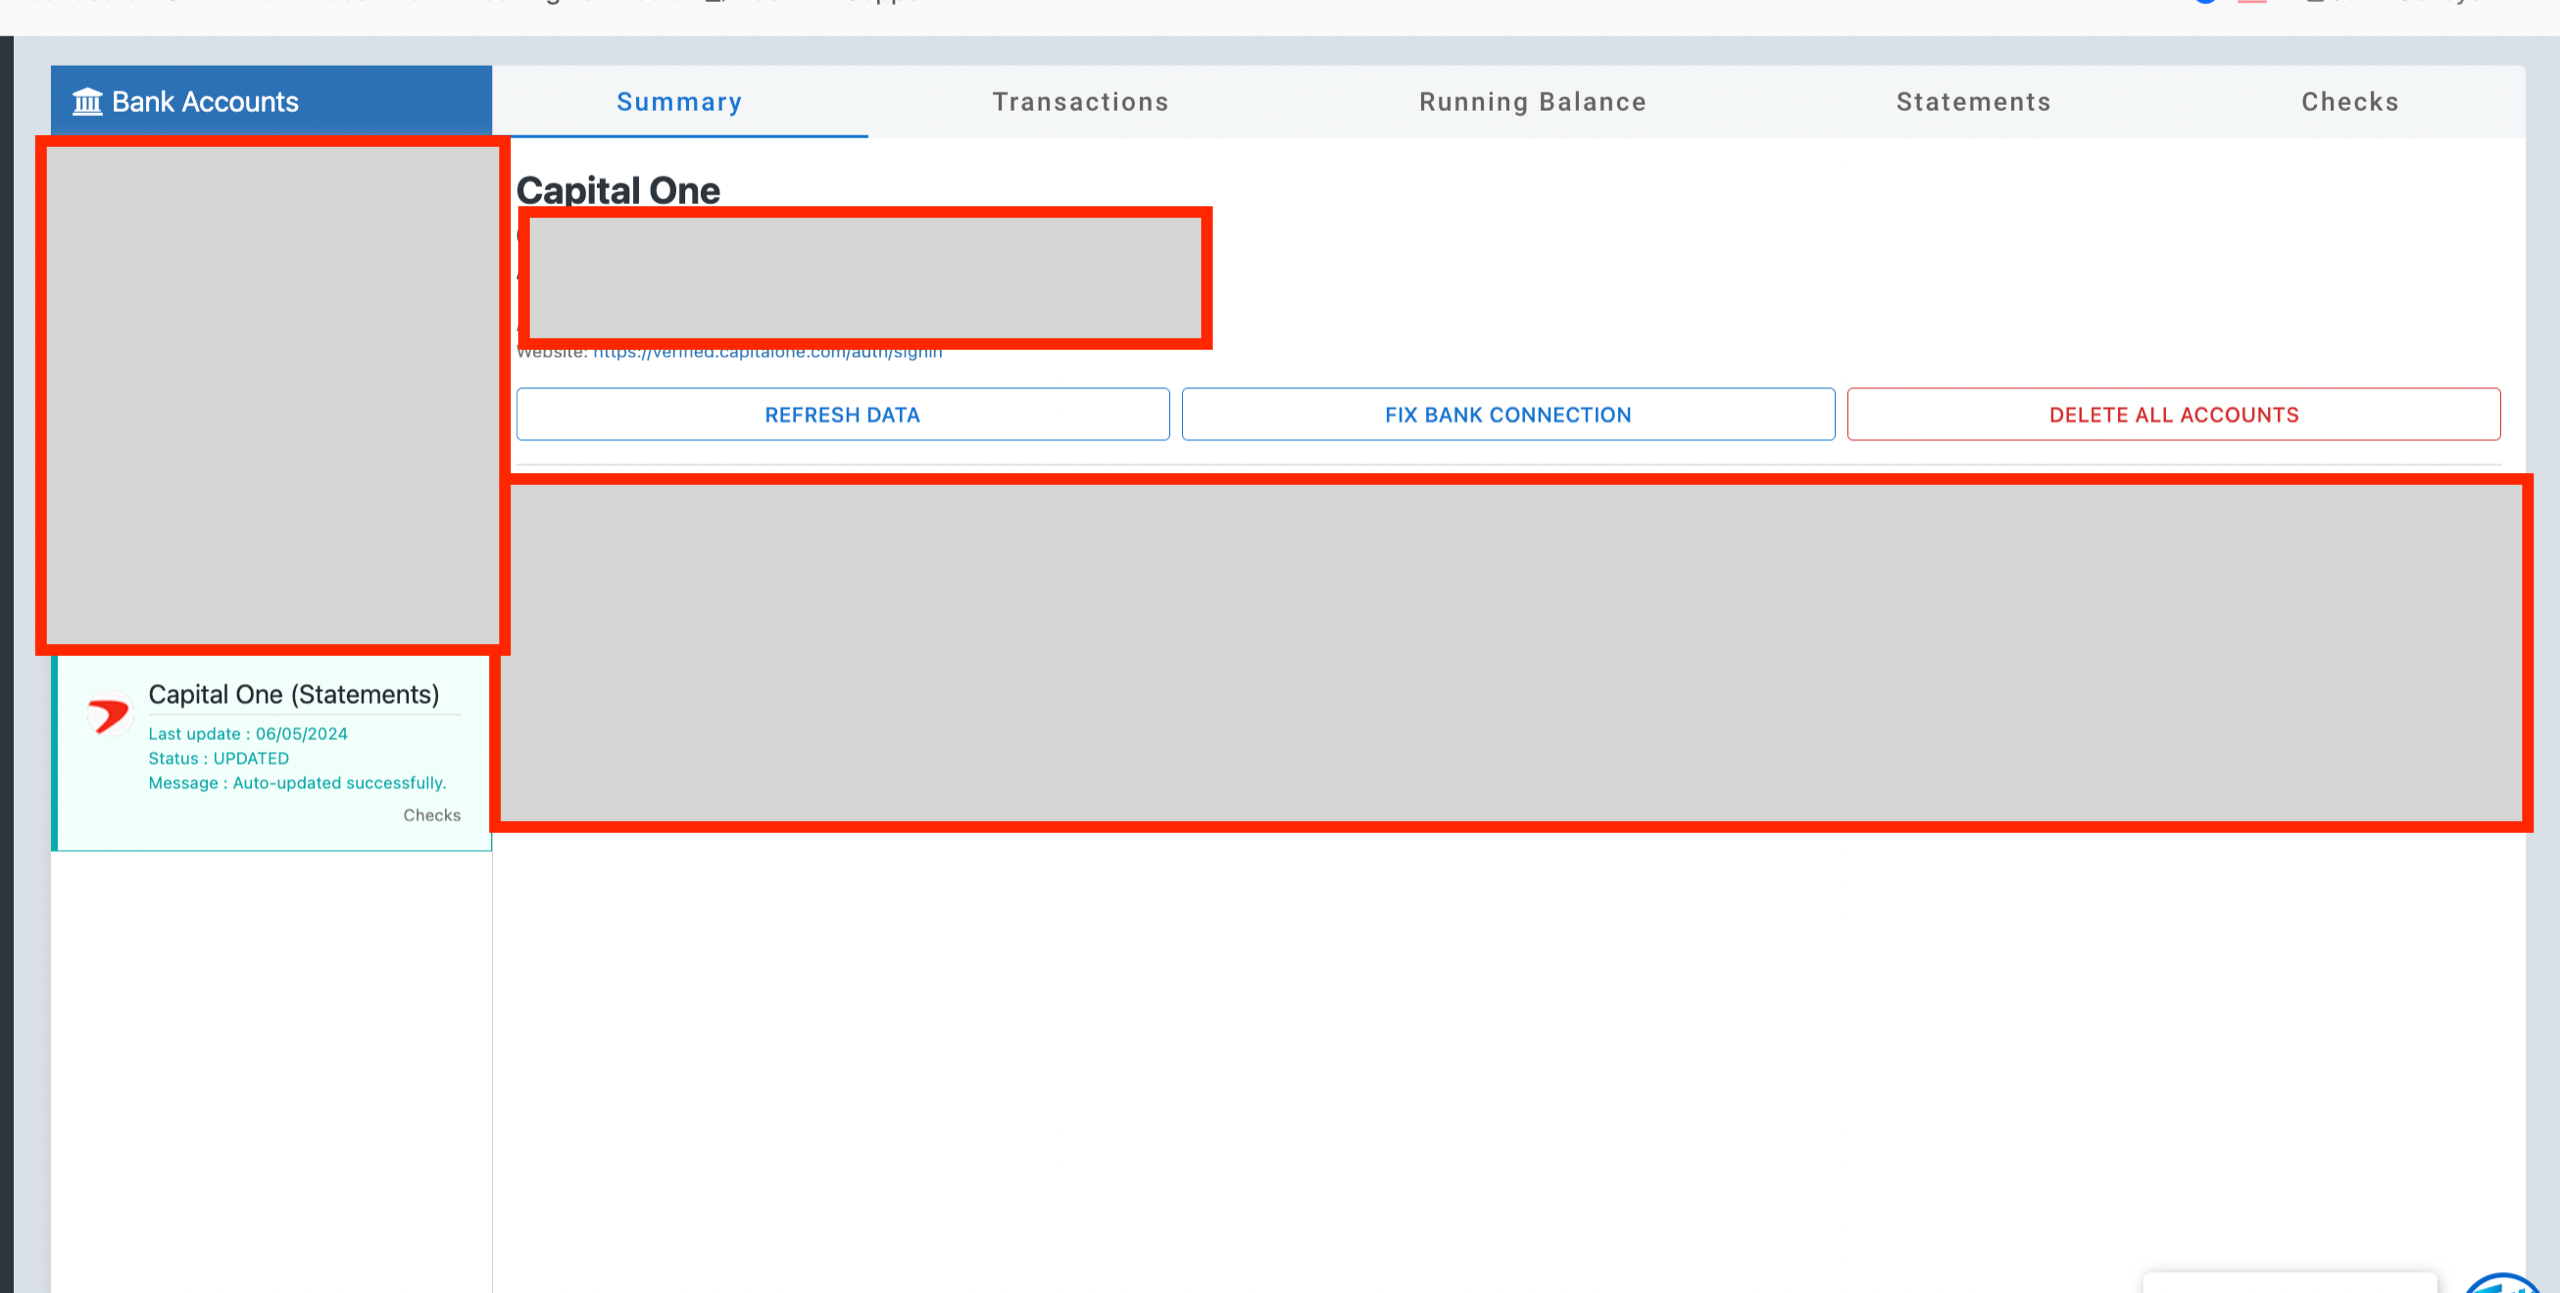Click the Capital One heading
This screenshot has height=1293, width=2560.
[618, 189]
